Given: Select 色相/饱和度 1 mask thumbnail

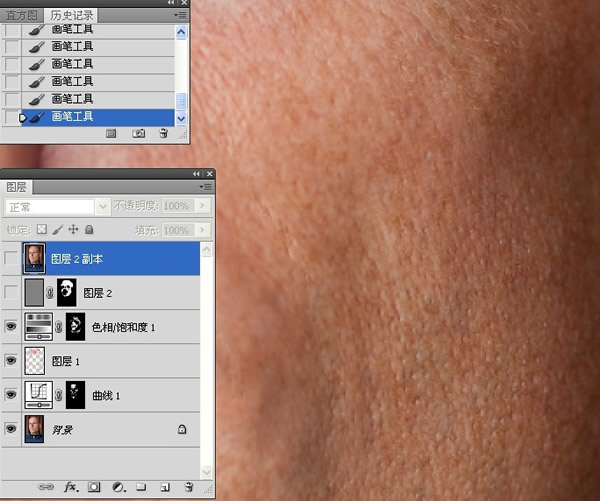Looking at the screenshot, I should (x=75, y=327).
